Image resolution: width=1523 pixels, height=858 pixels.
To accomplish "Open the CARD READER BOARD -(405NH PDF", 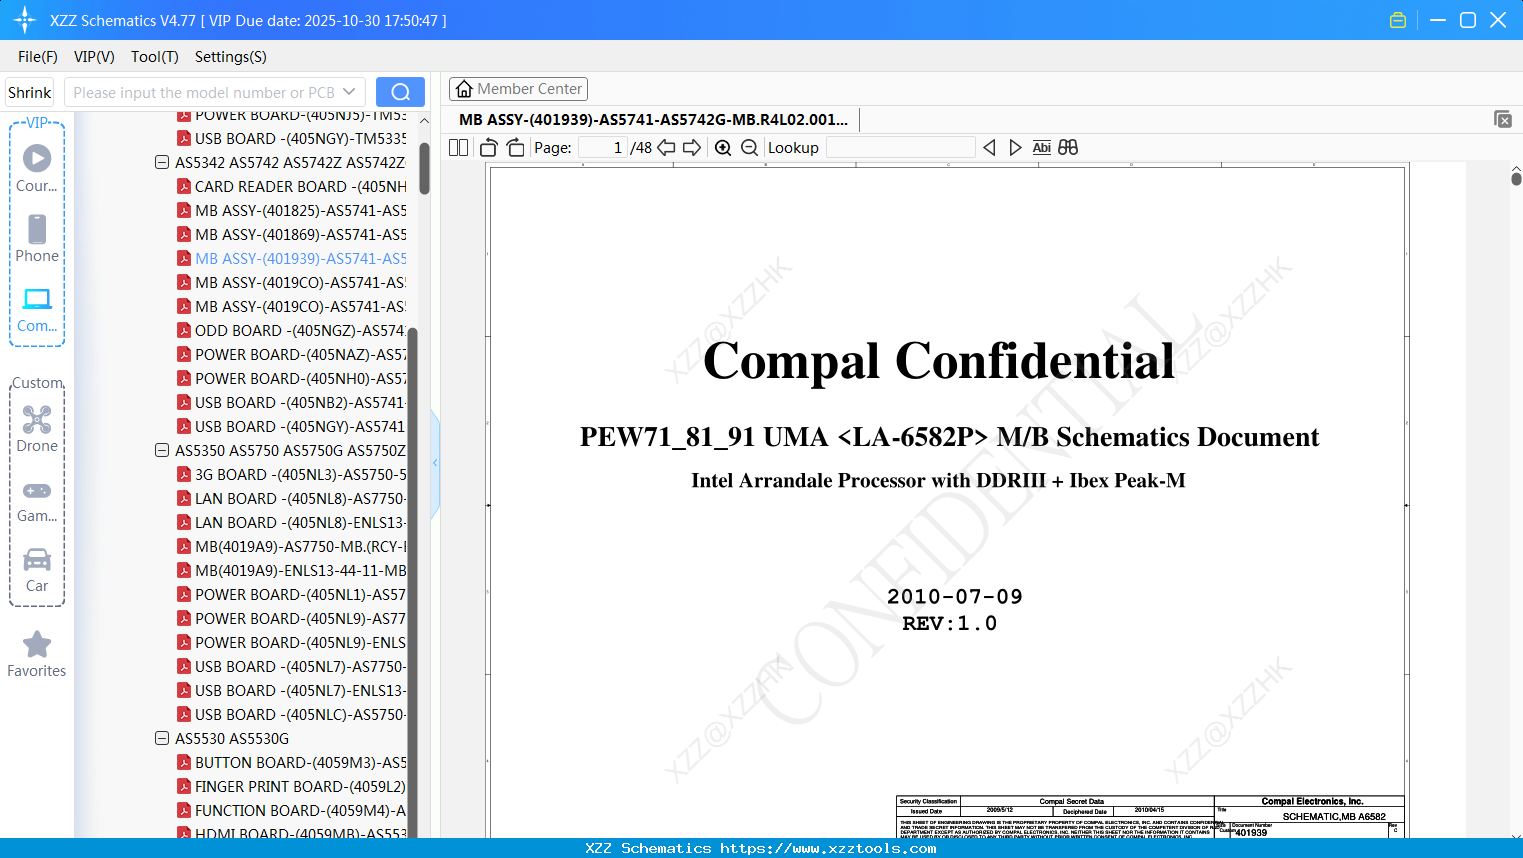I will pyautogui.click(x=292, y=187).
